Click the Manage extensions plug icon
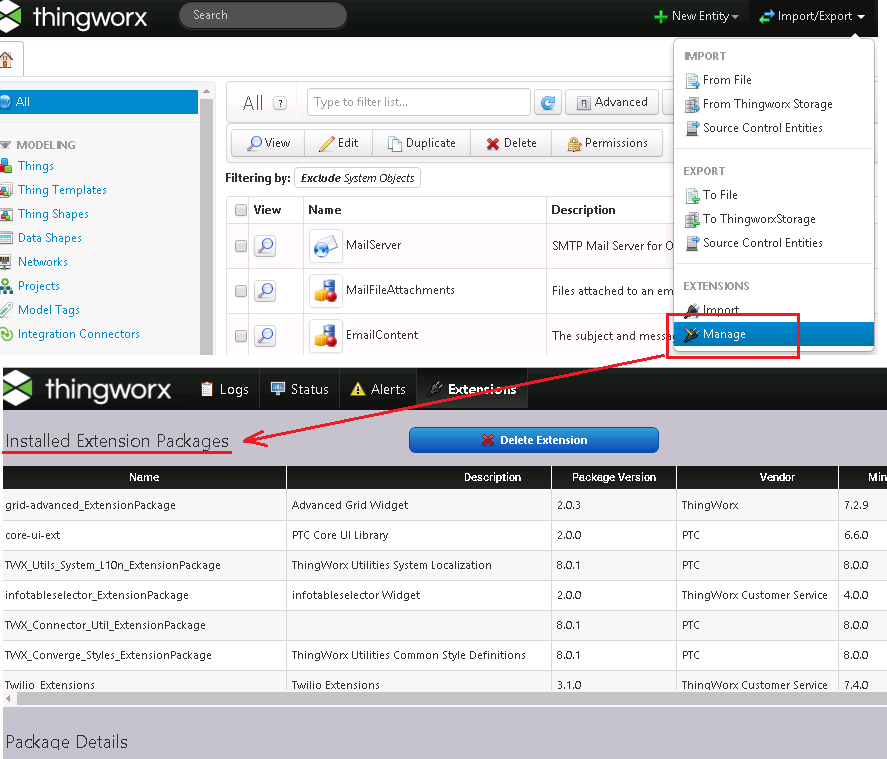The image size is (887, 759). pyautogui.click(x=691, y=334)
